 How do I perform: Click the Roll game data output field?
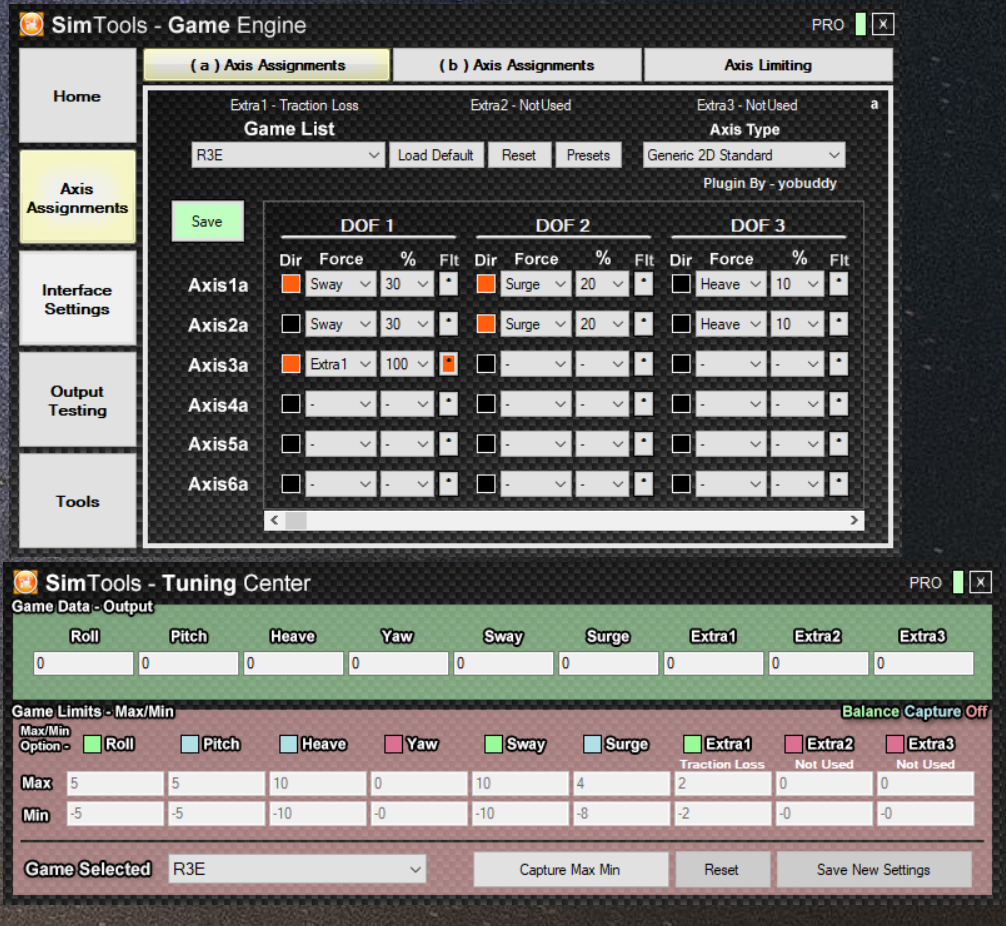[x=83, y=663]
